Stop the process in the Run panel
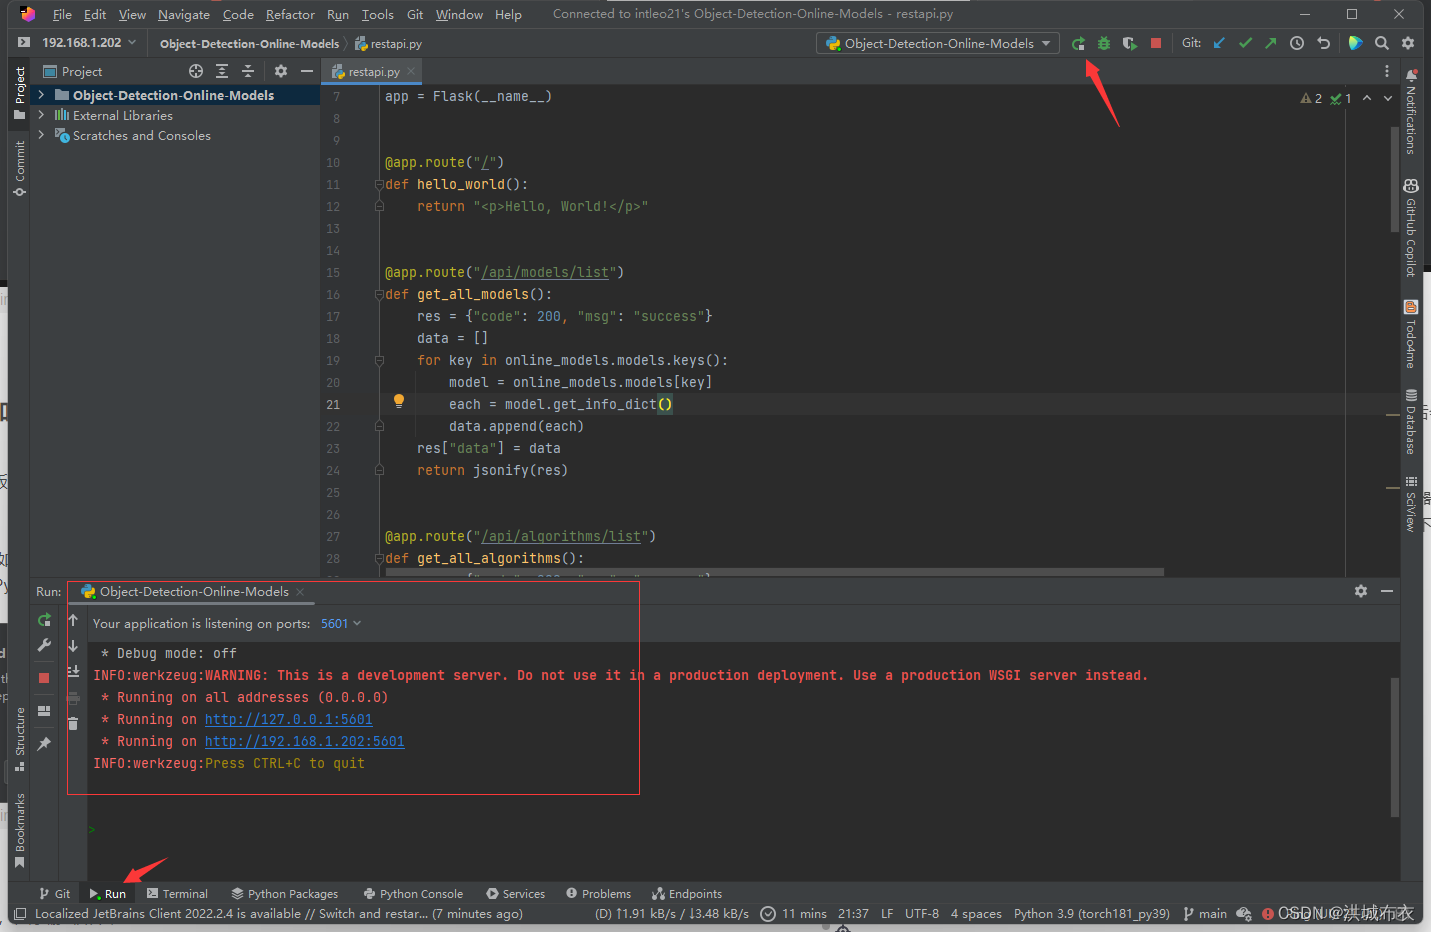This screenshot has width=1431, height=932. point(44,678)
